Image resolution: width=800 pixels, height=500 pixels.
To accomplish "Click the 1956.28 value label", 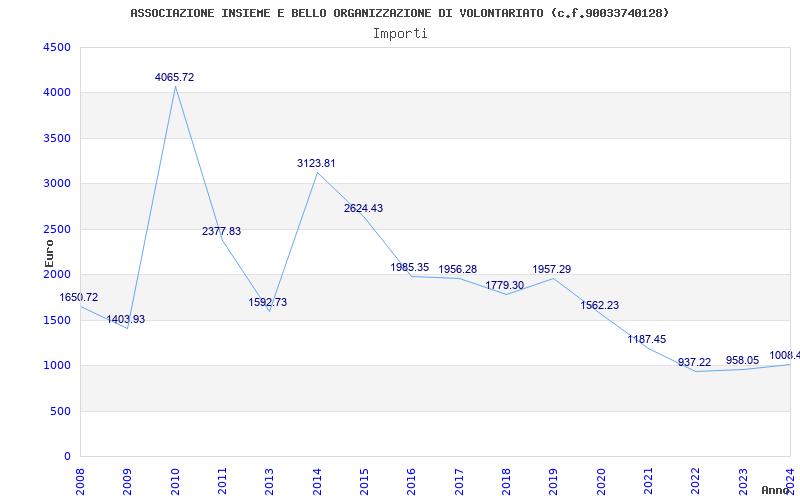I will (458, 269).
